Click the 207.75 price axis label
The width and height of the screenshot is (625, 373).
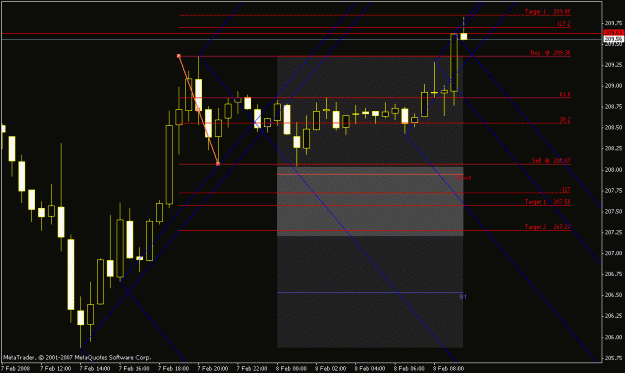pos(614,190)
